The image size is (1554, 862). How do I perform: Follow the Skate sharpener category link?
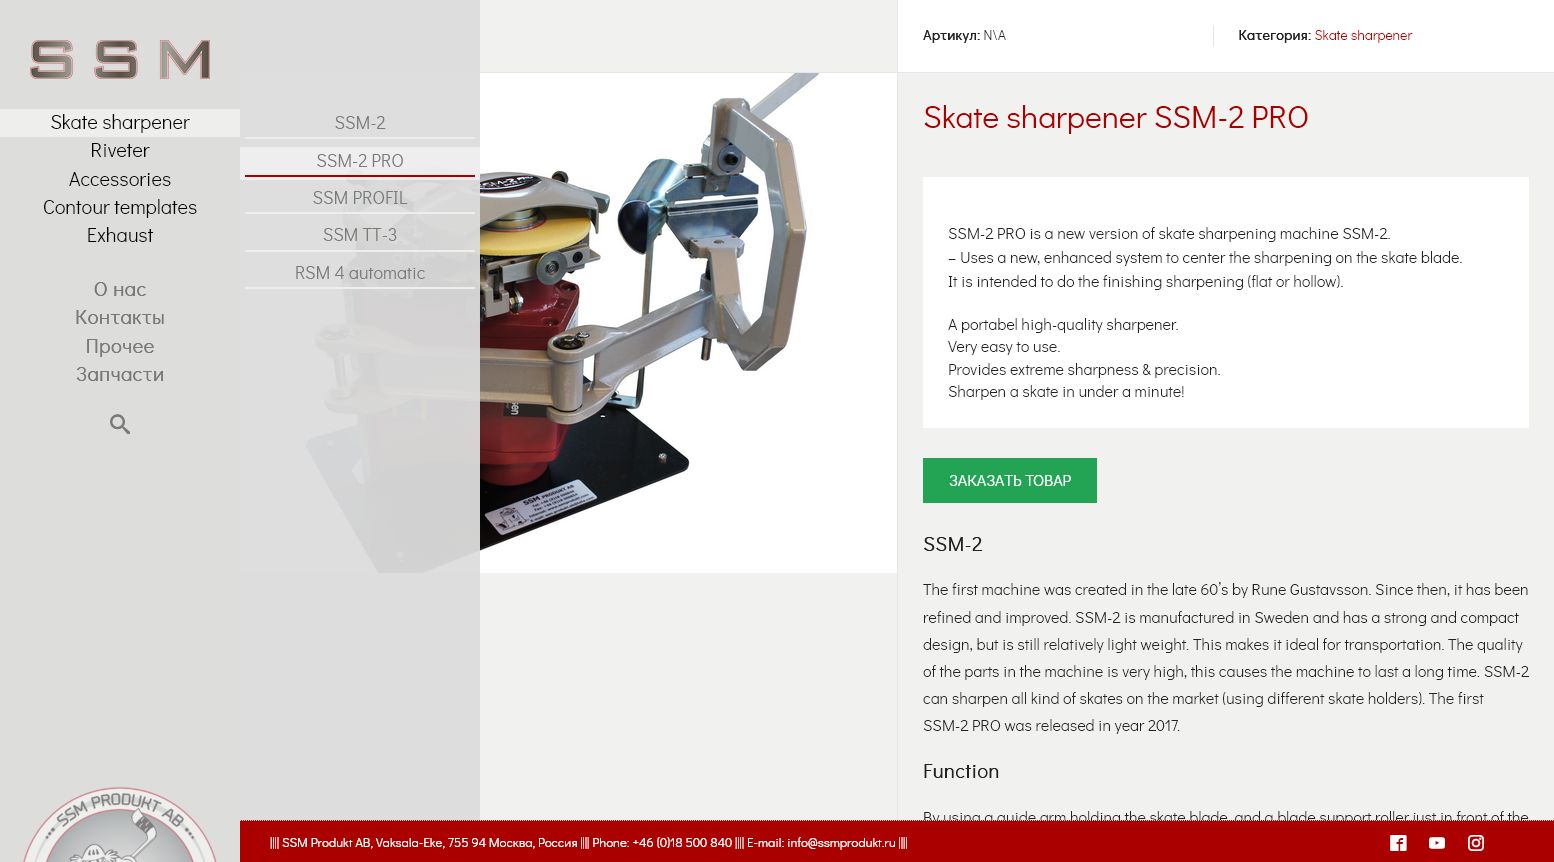point(1363,35)
